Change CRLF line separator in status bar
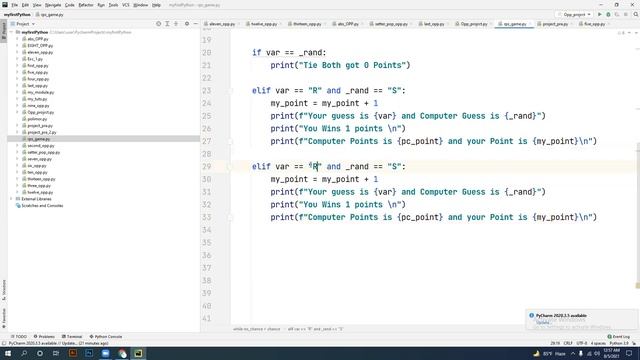 tap(568, 343)
